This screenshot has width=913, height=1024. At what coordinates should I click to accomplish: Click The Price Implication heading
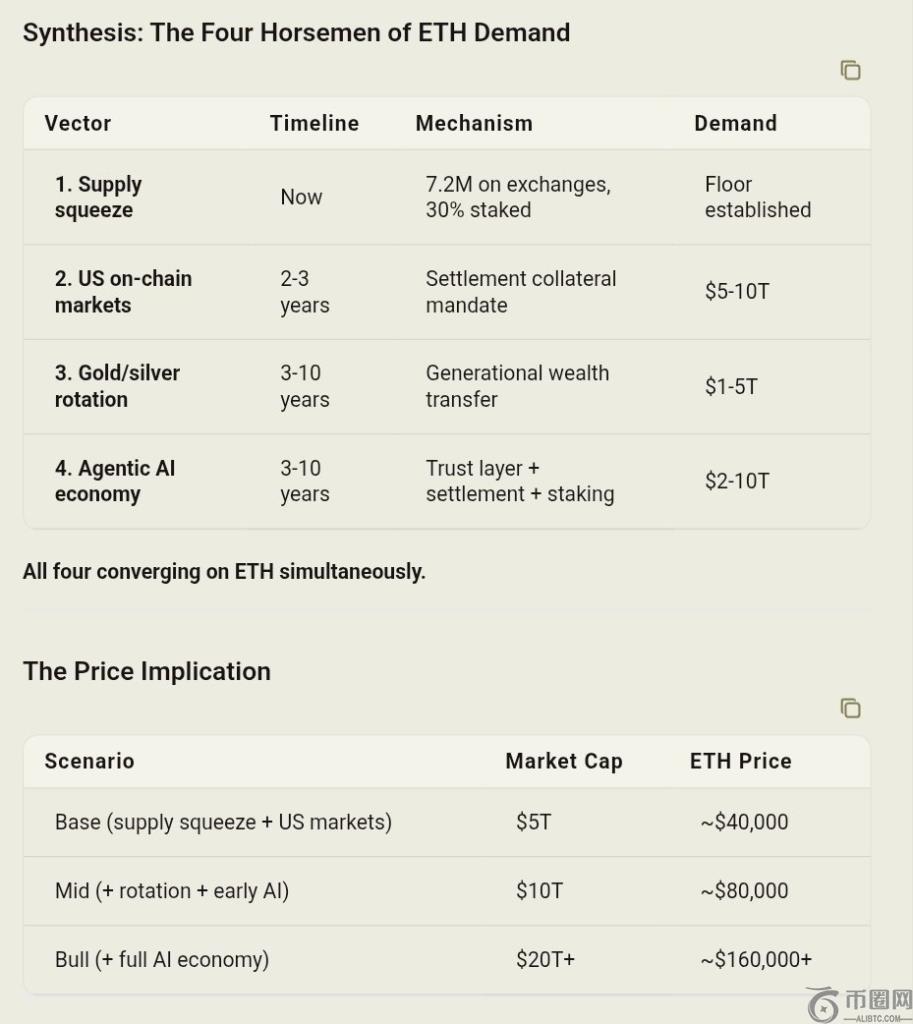click(147, 671)
